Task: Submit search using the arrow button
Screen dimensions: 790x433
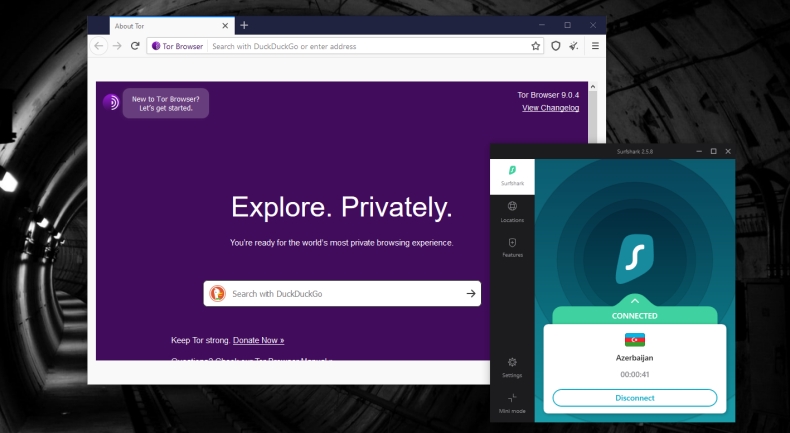Action: point(470,294)
